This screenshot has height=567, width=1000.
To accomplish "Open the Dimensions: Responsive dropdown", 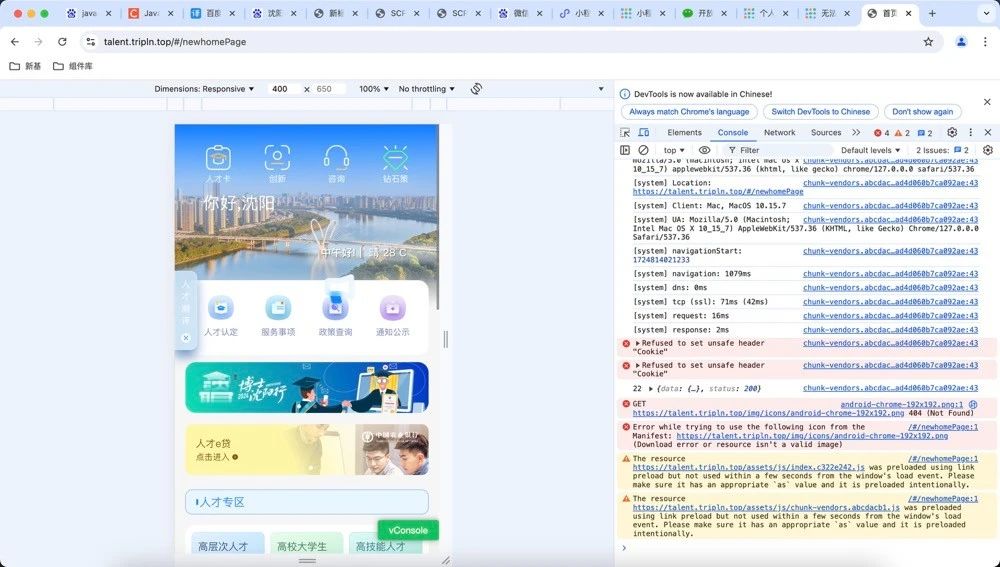I will (x=204, y=89).
